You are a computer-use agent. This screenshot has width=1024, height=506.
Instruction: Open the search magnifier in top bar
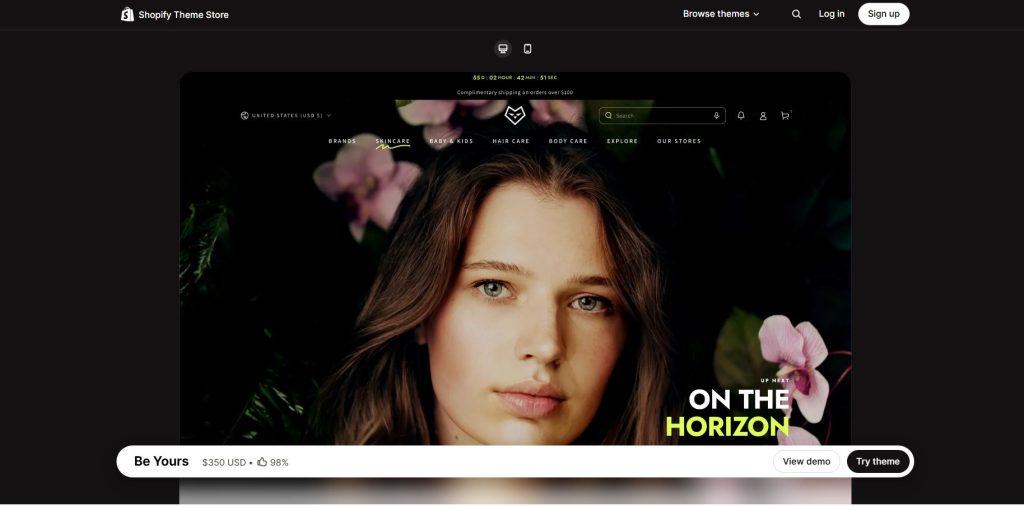pyautogui.click(x=796, y=14)
